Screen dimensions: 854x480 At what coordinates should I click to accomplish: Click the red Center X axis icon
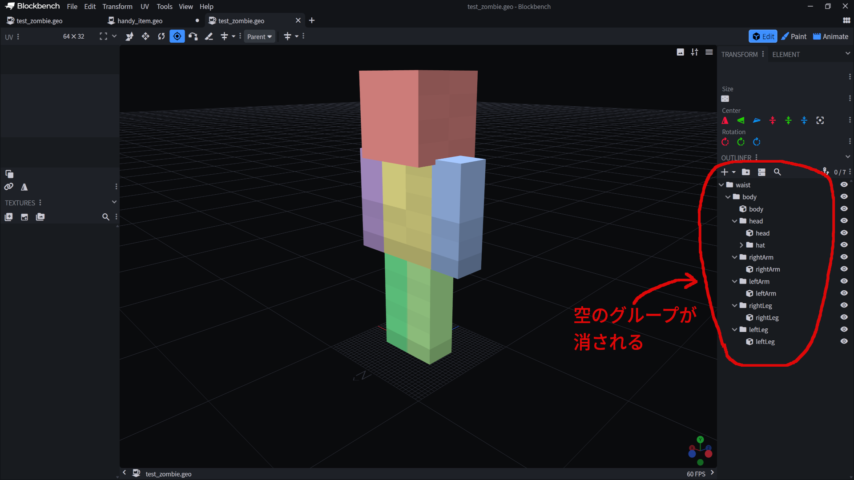[725, 120]
